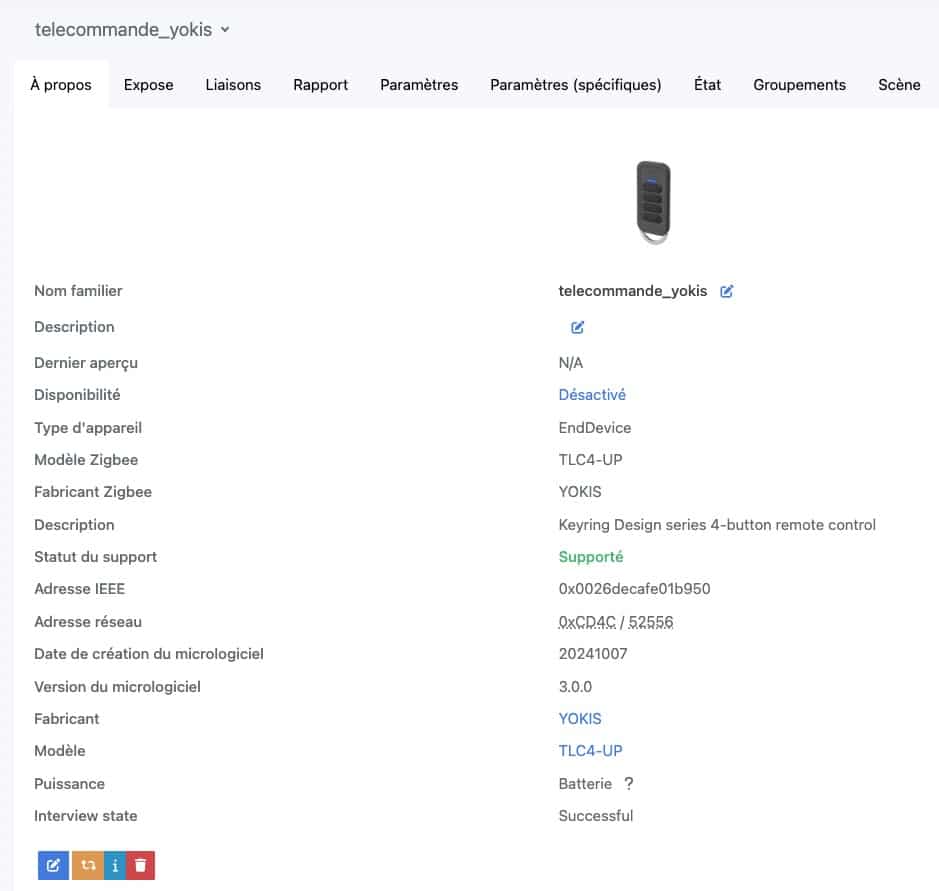The image size is (939, 891).
Task: Select the Scène tab
Action: [899, 85]
